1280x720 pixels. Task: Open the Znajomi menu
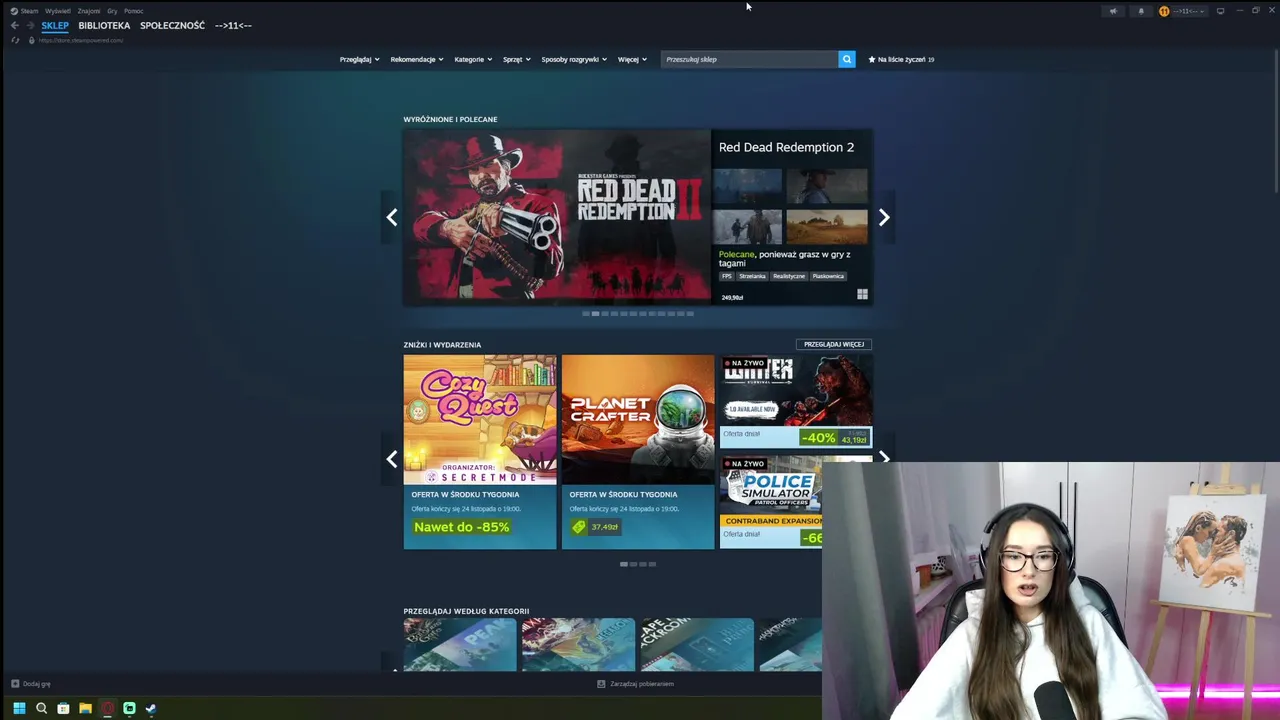(89, 11)
